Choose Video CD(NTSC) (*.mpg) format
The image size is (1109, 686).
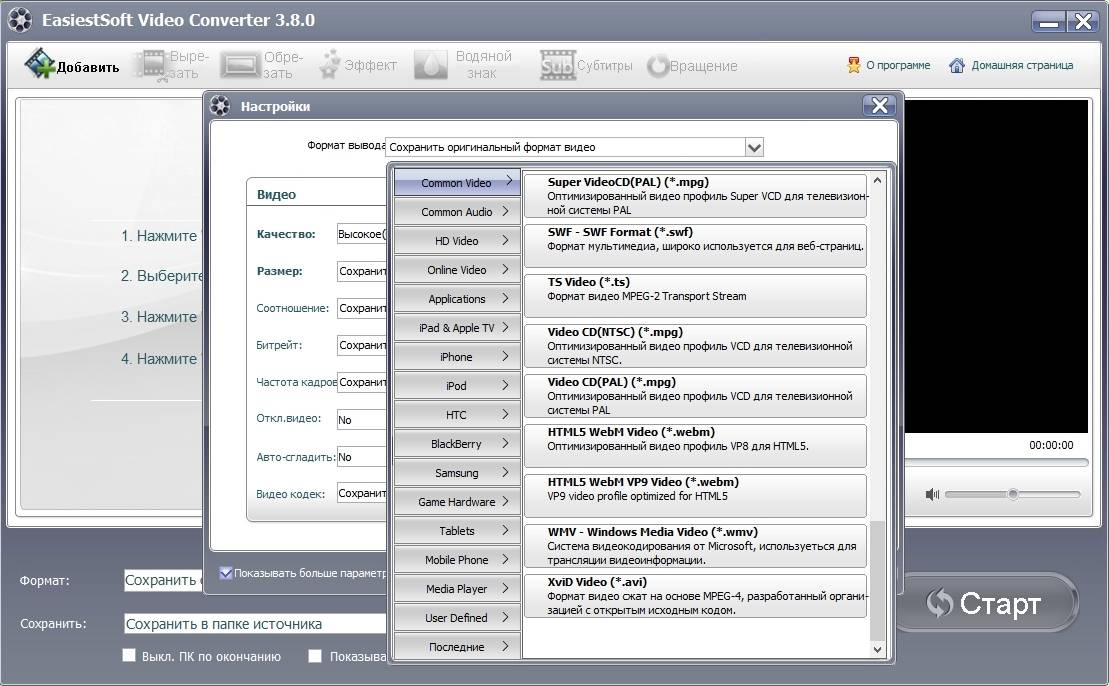coord(695,346)
